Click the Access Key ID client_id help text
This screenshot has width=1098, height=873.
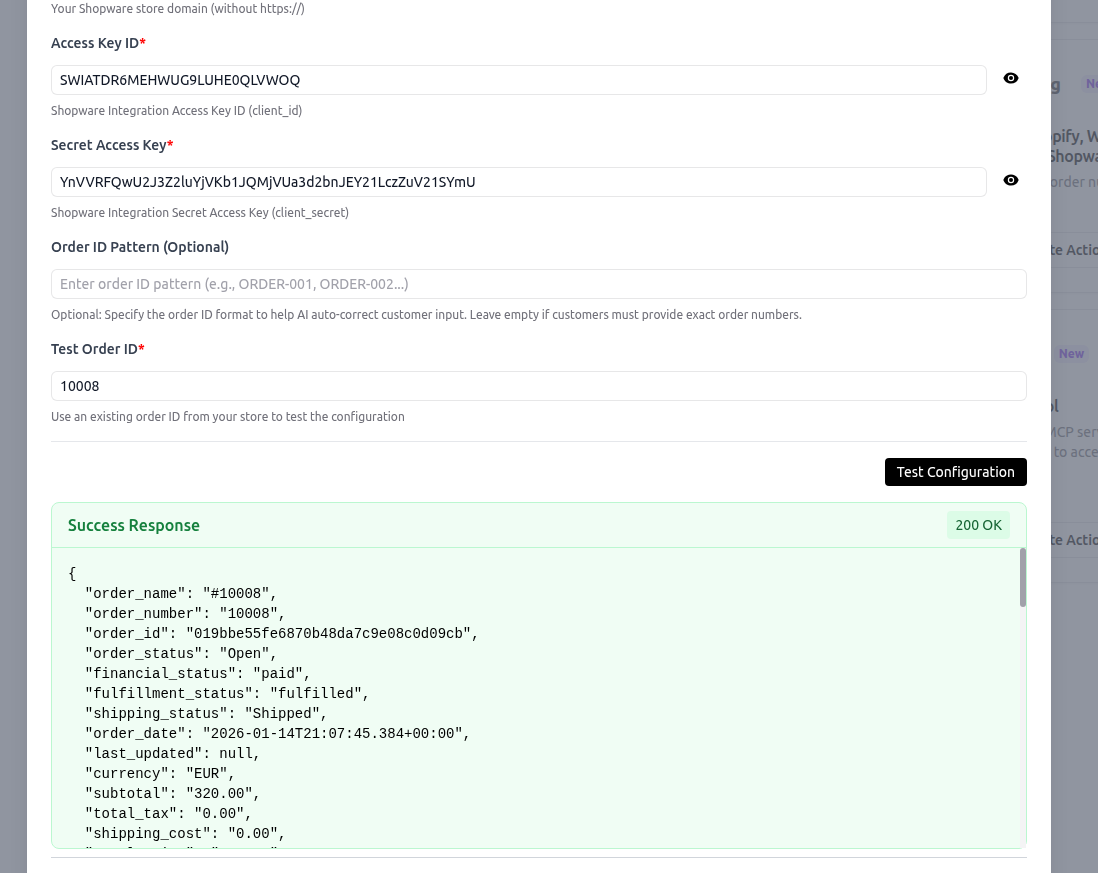176,111
